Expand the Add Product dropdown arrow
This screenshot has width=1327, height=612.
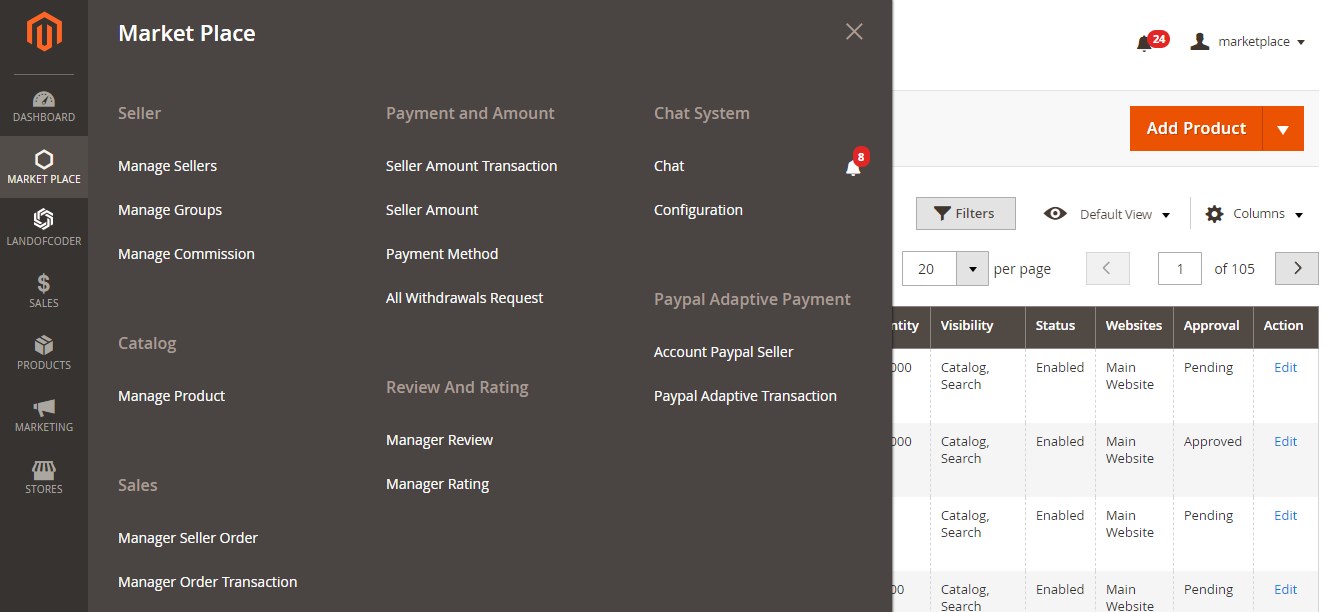click(x=1283, y=129)
